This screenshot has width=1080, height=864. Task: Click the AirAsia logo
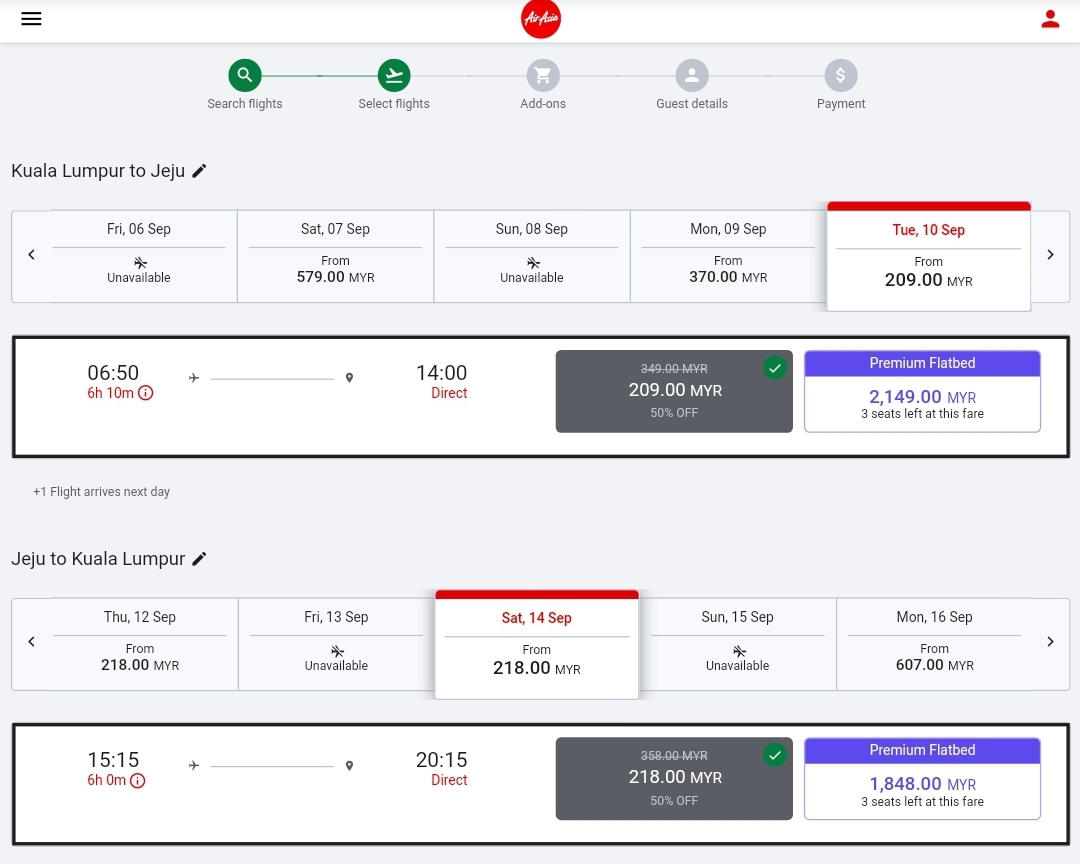pyautogui.click(x=541, y=19)
